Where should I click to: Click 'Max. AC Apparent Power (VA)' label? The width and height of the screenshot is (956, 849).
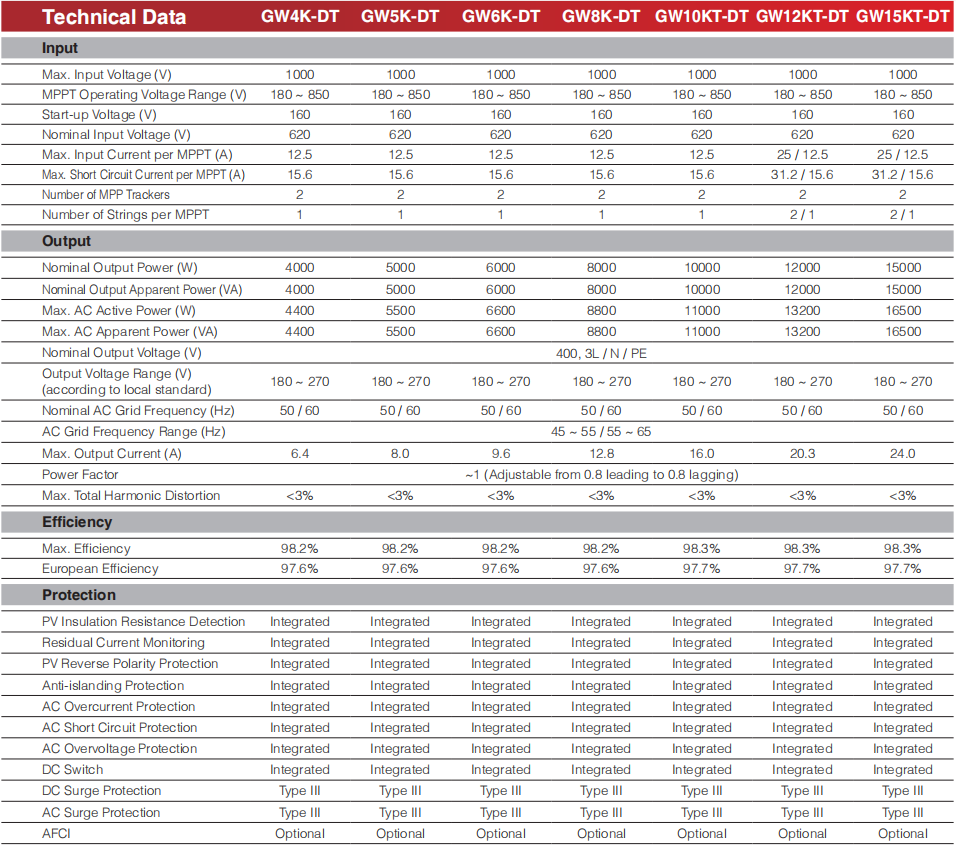pos(129,332)
